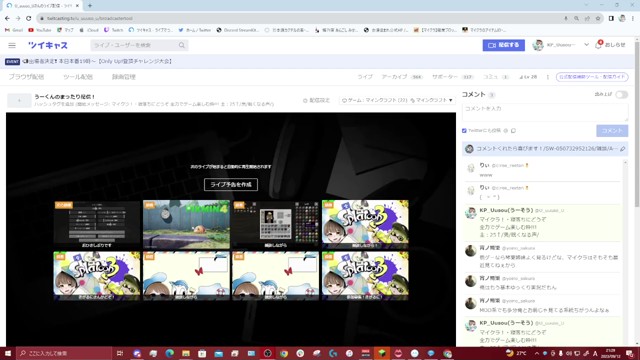The height and width of the screenshot is (360, 640).
Task: Open the PIKMIN 4 recording thumbnail
Action: coord(187,224)
